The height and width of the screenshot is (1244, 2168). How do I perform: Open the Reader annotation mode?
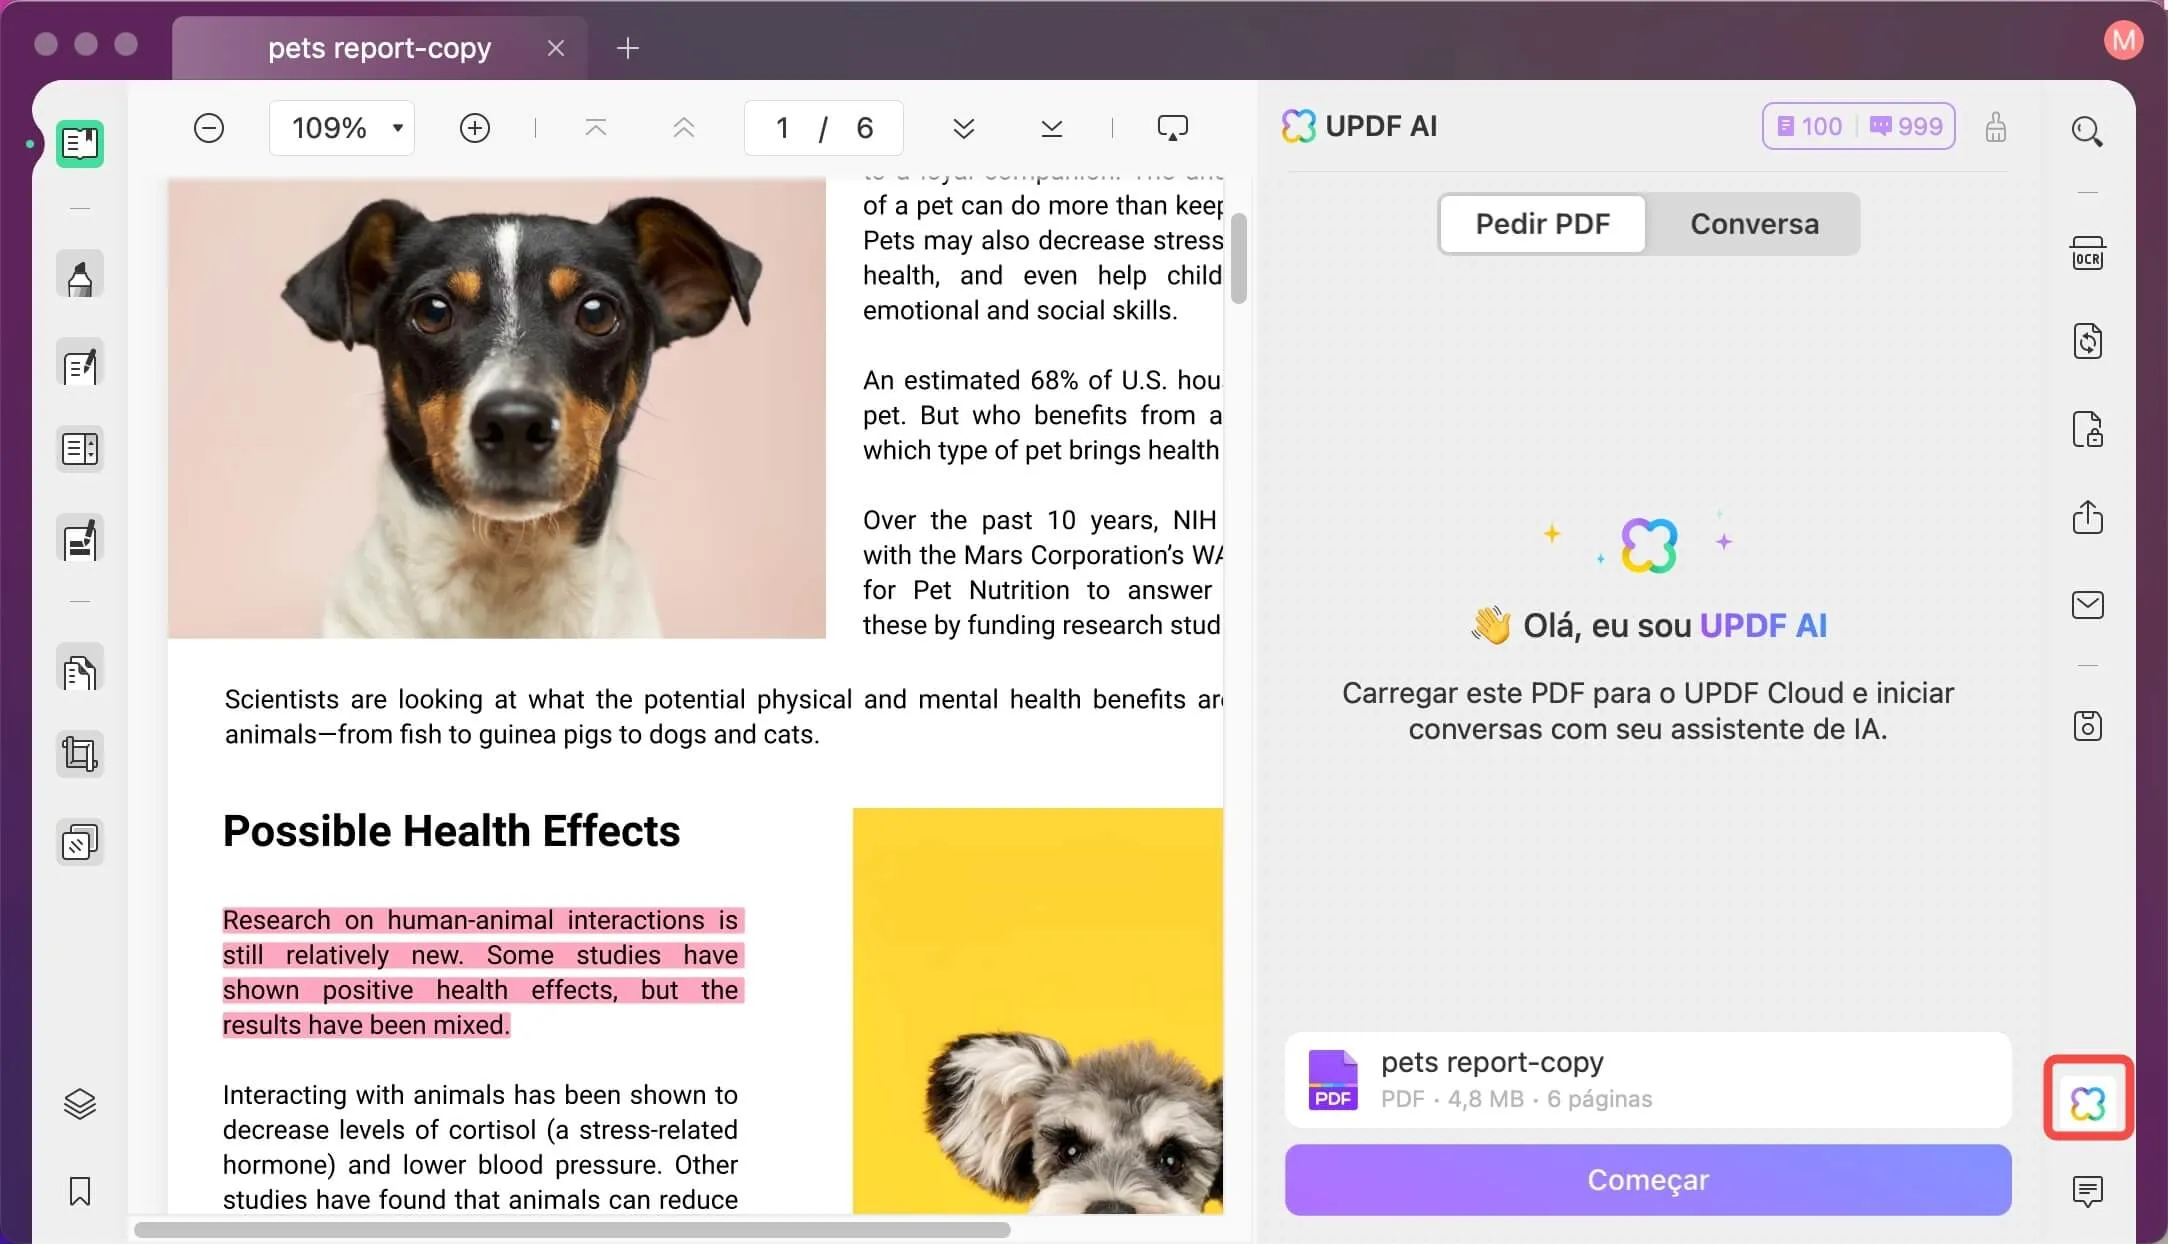[x=80, y=144]
